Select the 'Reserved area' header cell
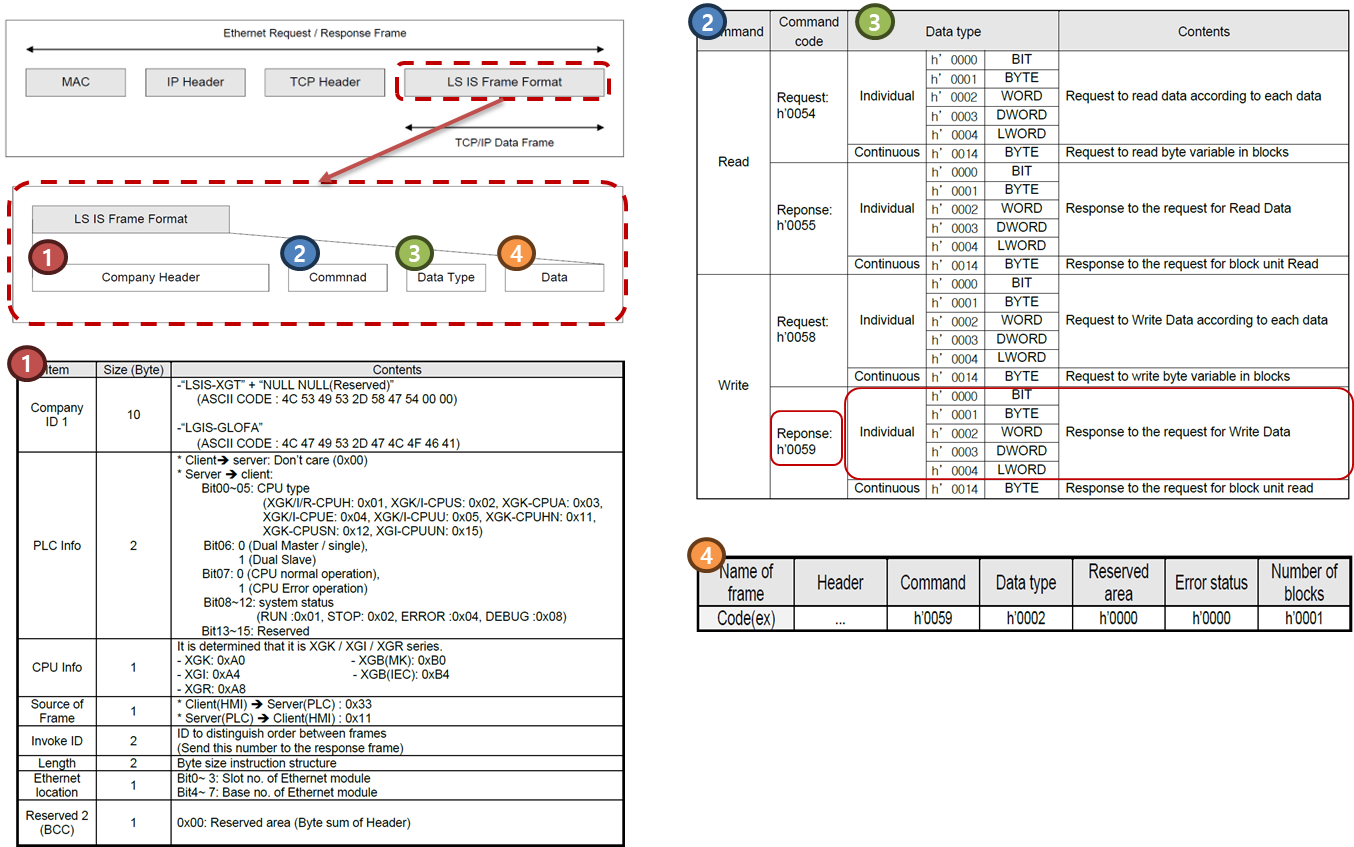1354x847 pixels. click(1118, 582)
